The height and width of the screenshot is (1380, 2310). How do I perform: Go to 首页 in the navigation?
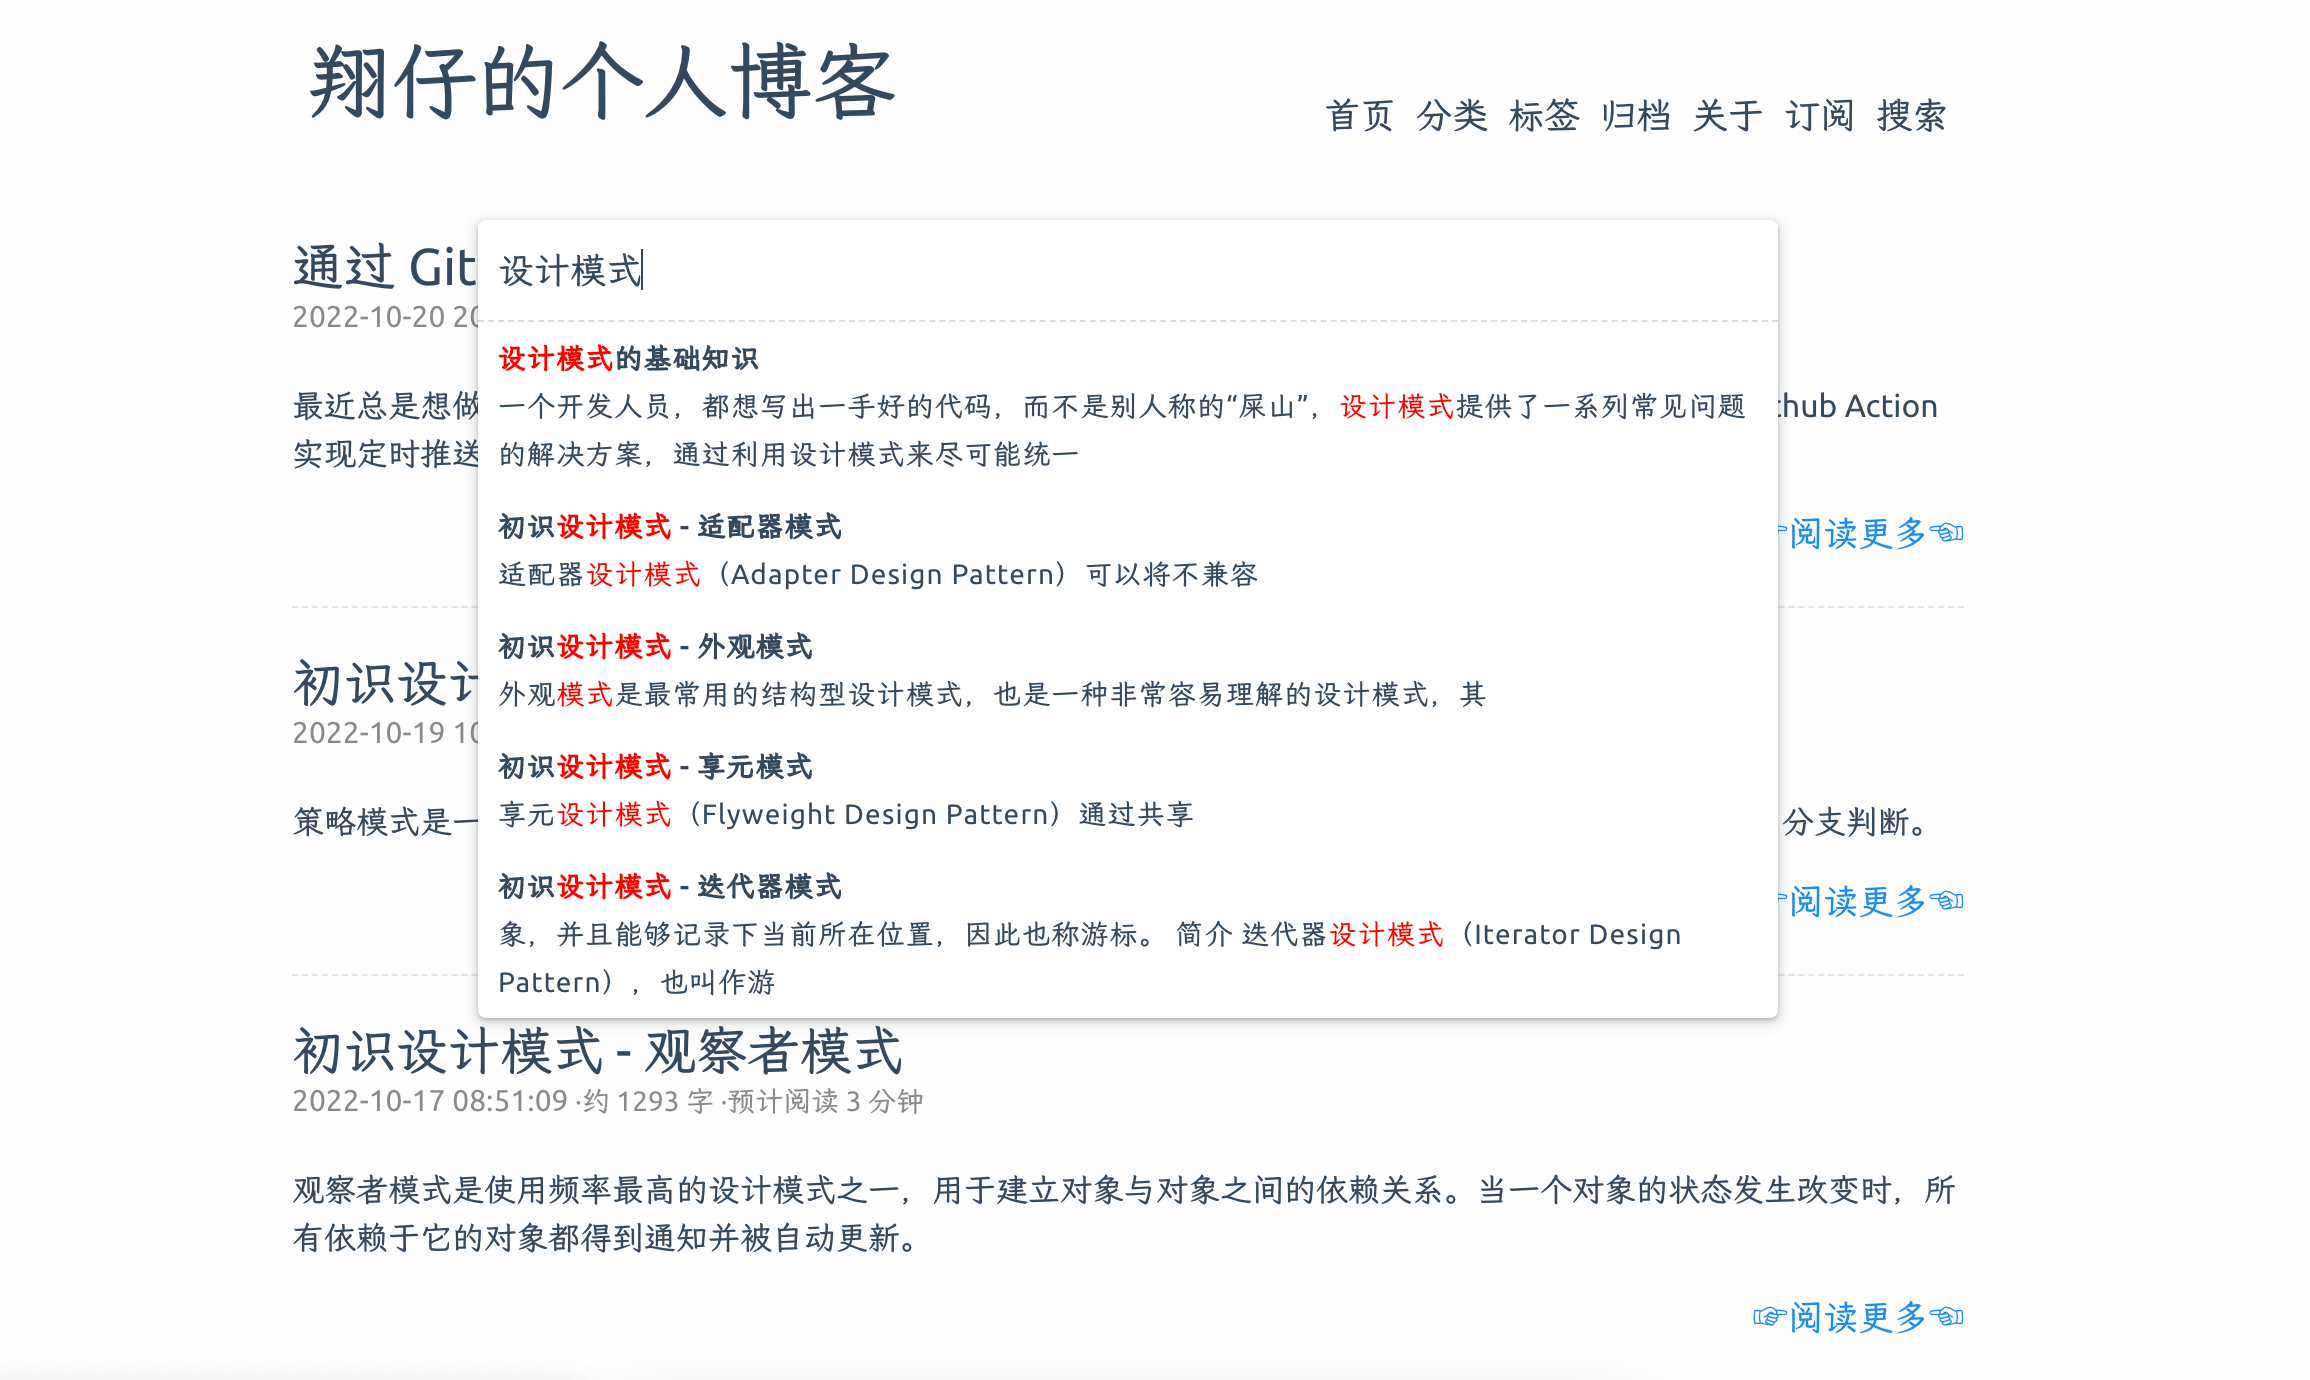coord(1359,116)
